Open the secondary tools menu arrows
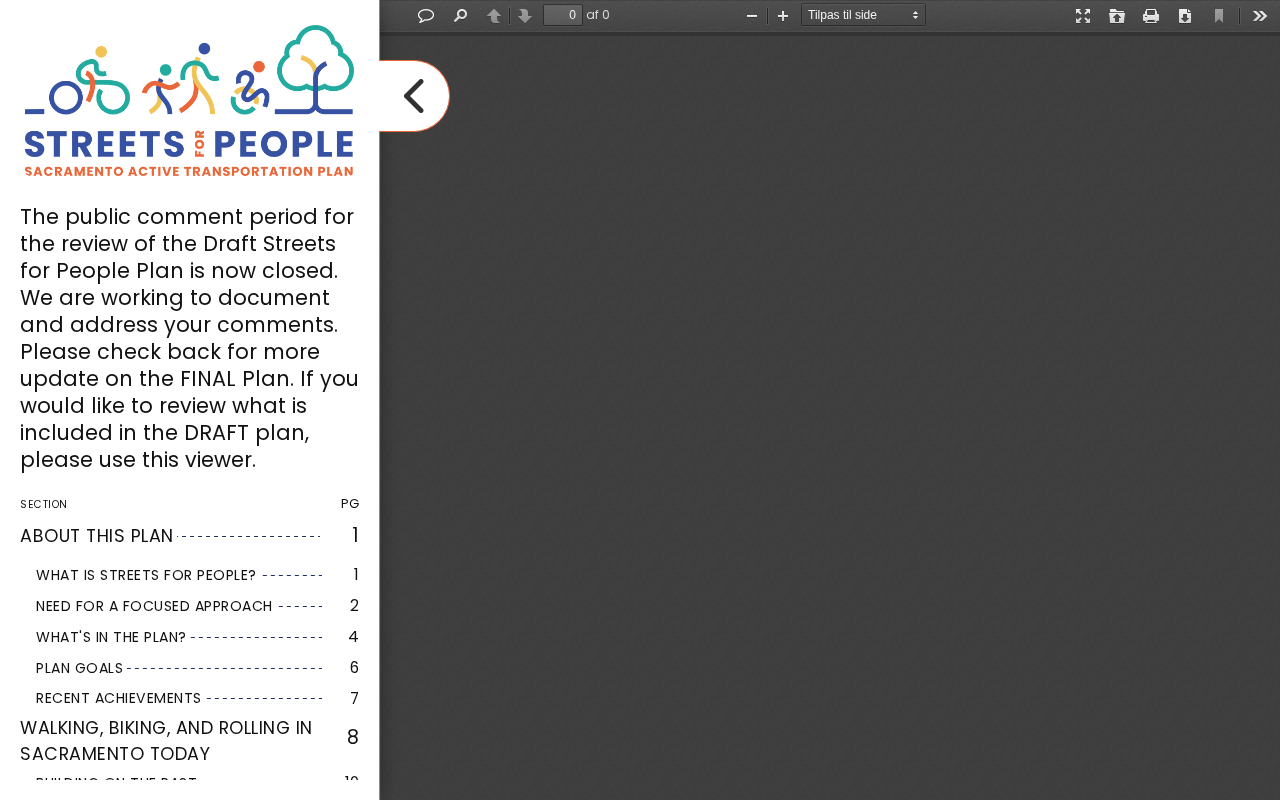1280x800 pixels. click(1260, 15)
